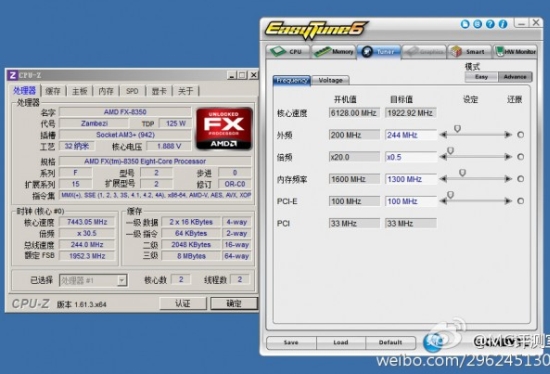
Task: Open the 内存 tab in CPU-Z
Action: (x=106, y=91)
